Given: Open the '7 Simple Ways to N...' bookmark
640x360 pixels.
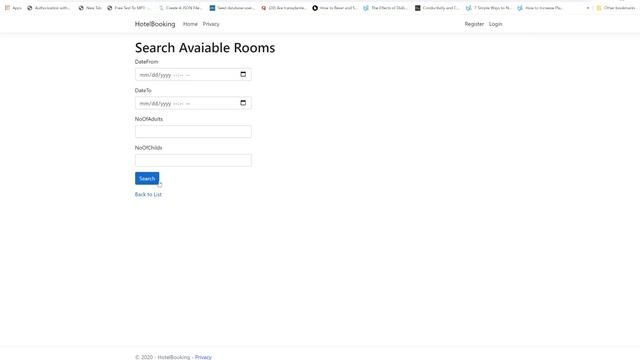Looking at the screenshot, I should 489,8.
